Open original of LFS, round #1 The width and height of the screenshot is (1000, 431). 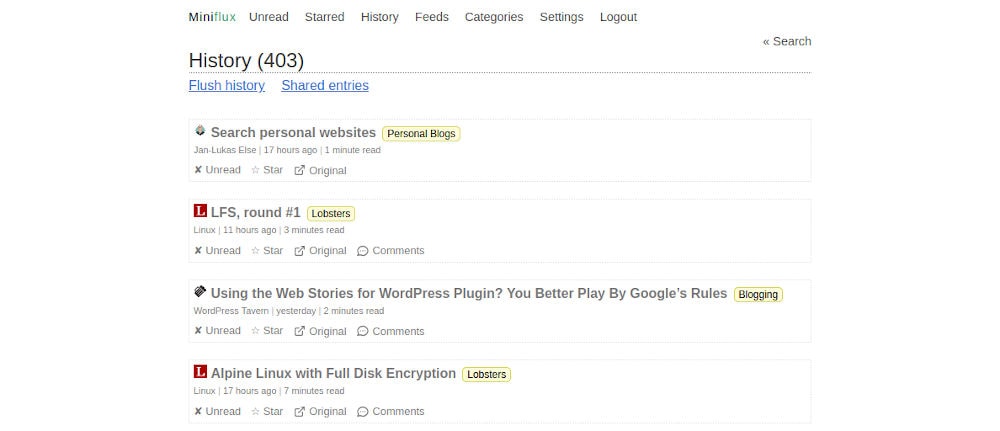[320, 251]
